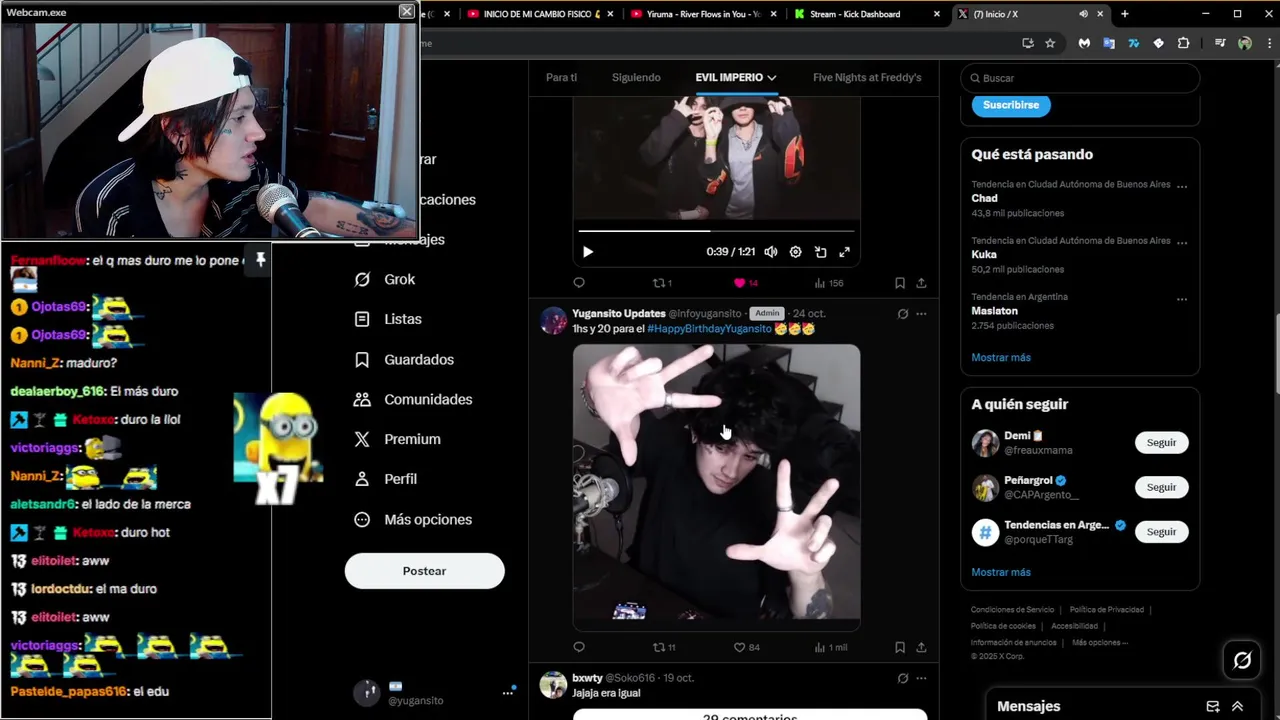The height and width of the screenshot is (720, 1280).
Task: Open Grok icon on Yugansito Updates post
Action: pos(903,314)
